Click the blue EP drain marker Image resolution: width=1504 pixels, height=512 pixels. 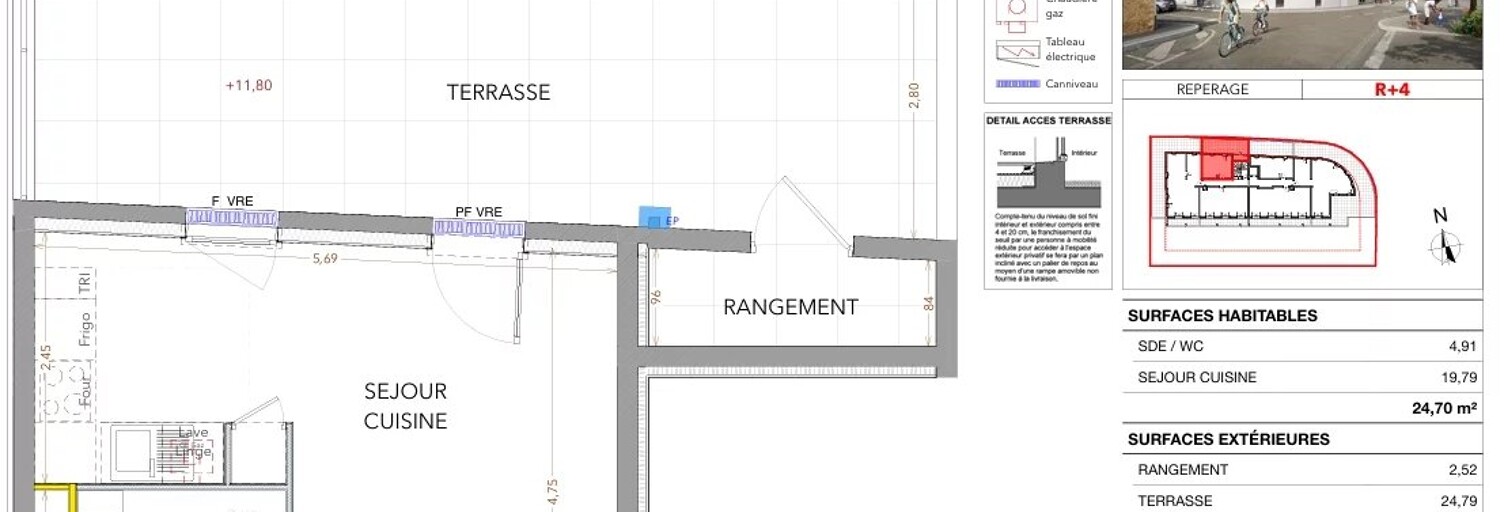pos(653,218)
